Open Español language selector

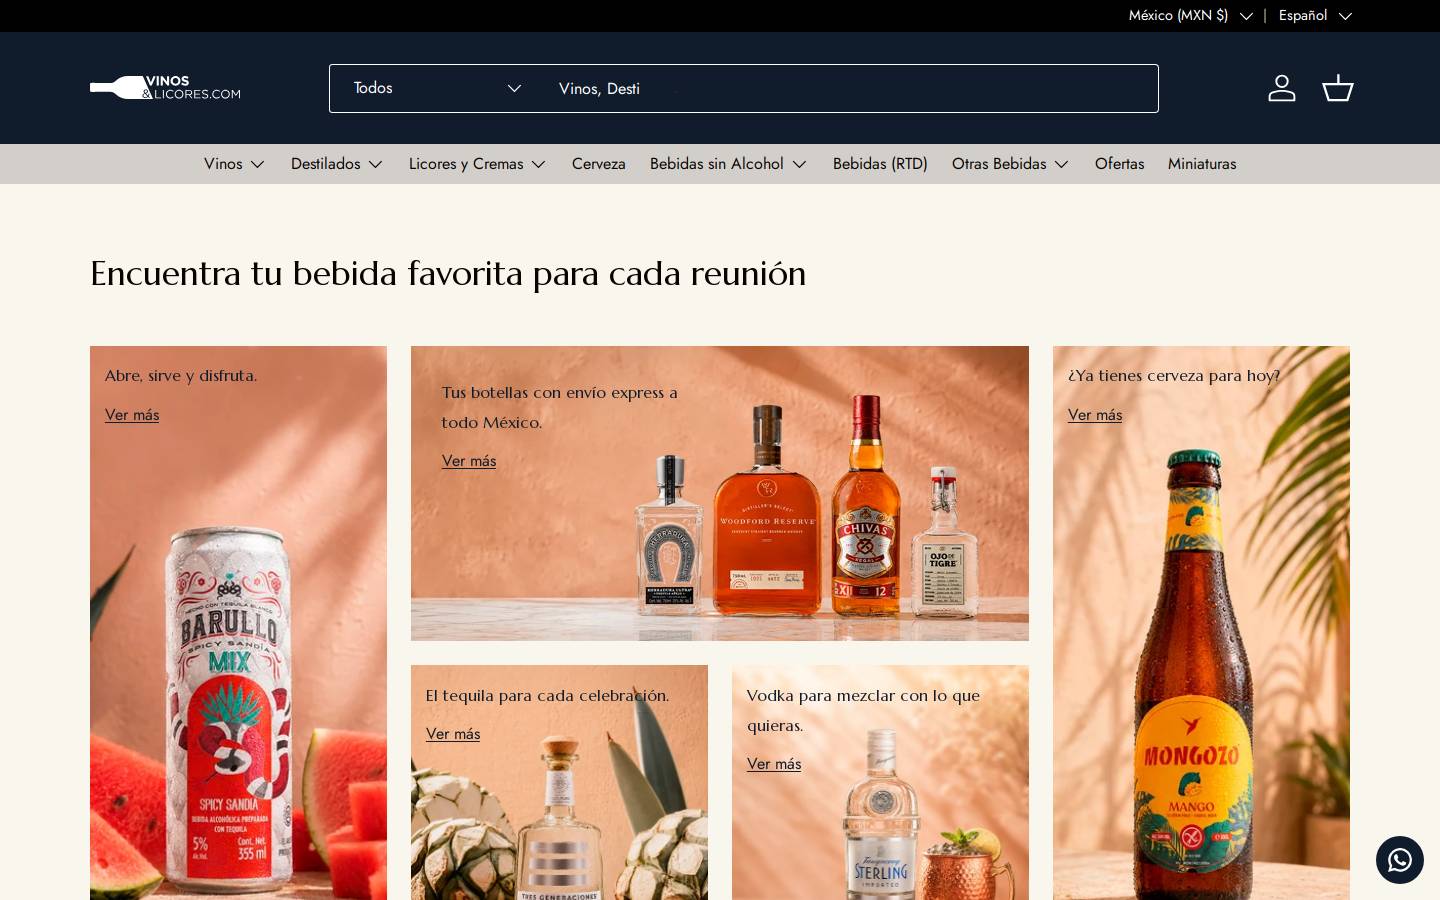1315,15
